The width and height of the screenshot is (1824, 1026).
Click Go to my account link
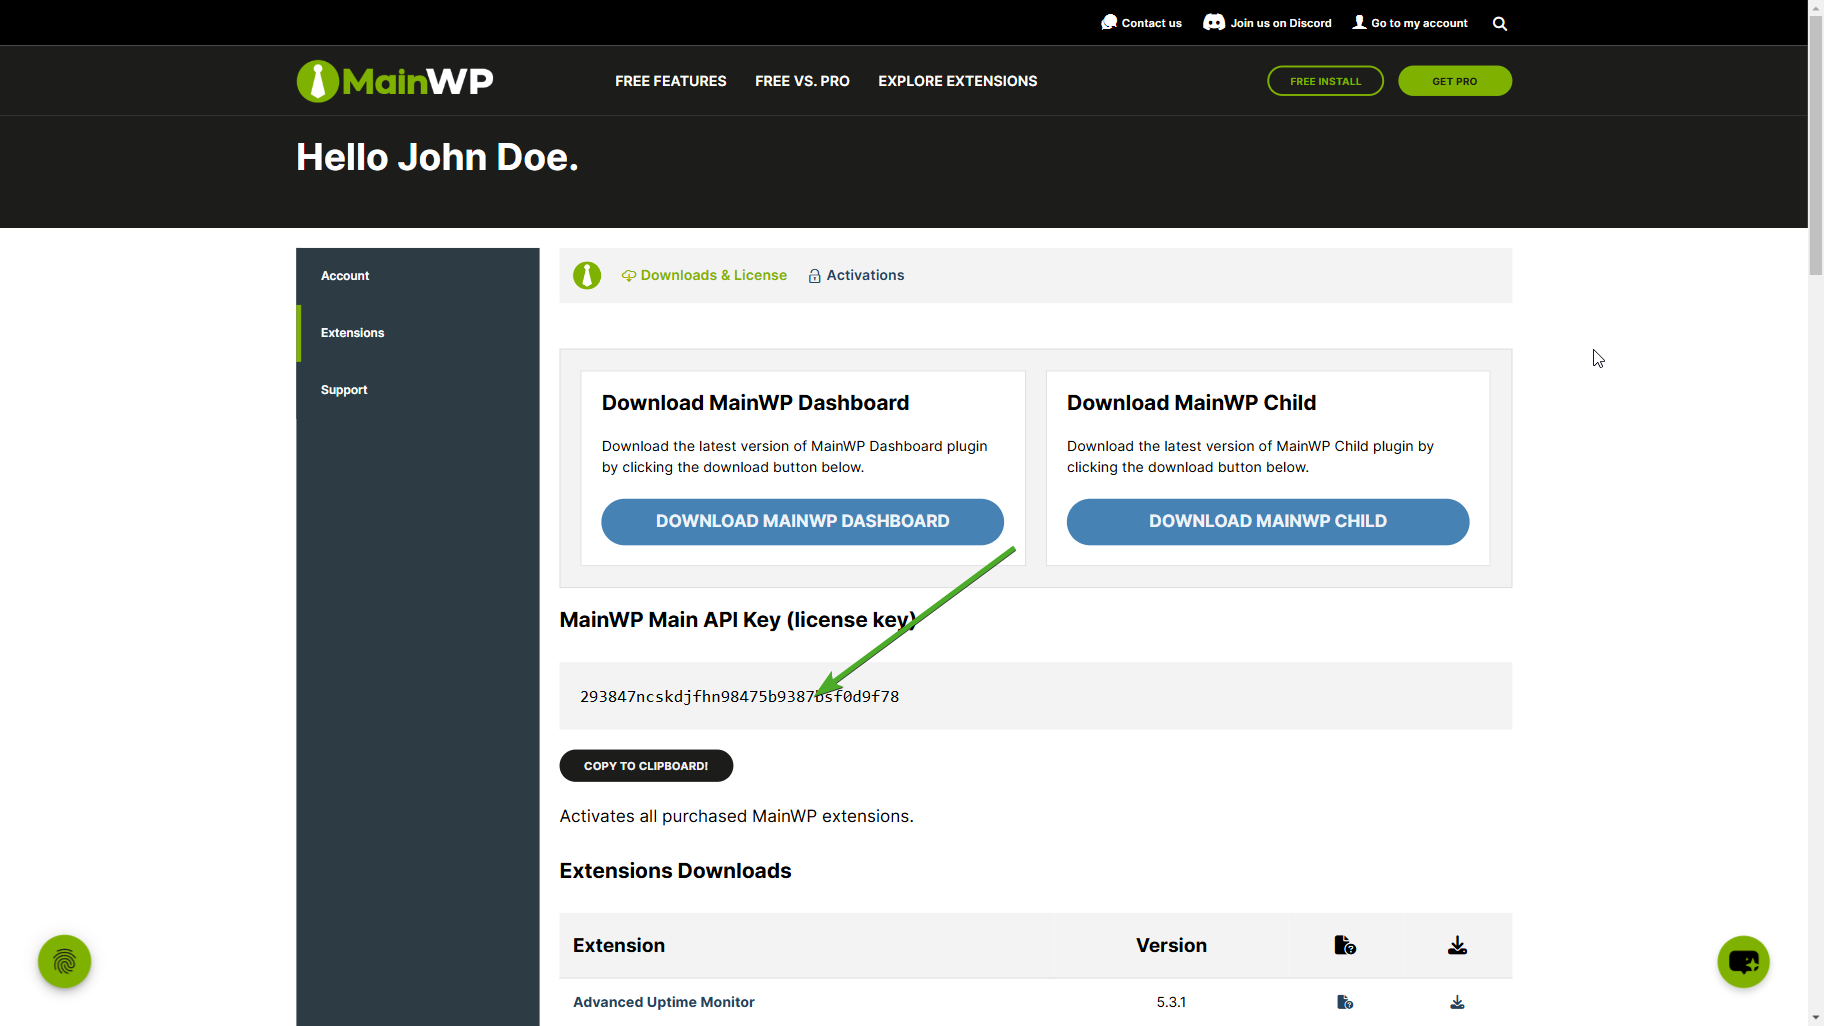[x=1419, y=23]
